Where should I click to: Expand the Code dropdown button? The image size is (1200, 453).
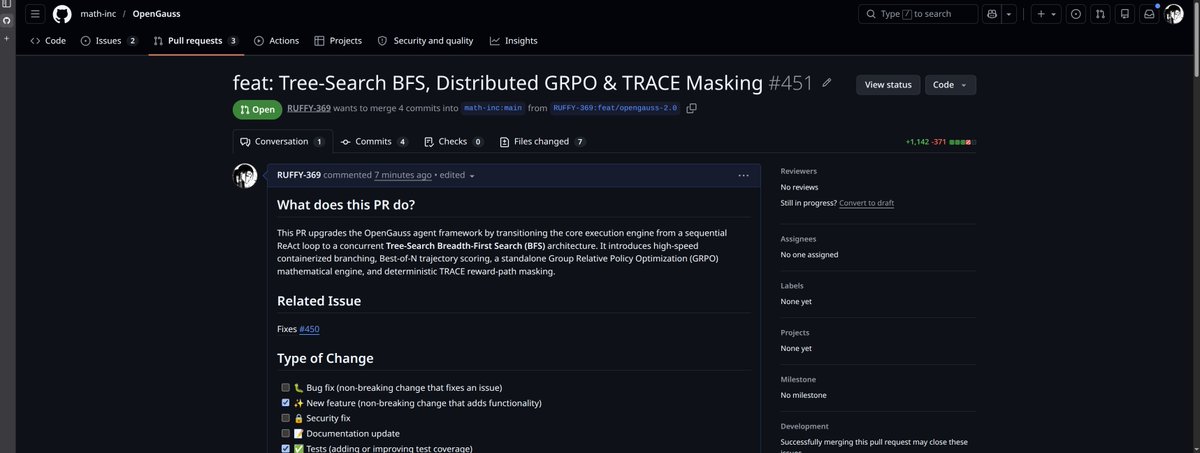(x=950, y=85)
